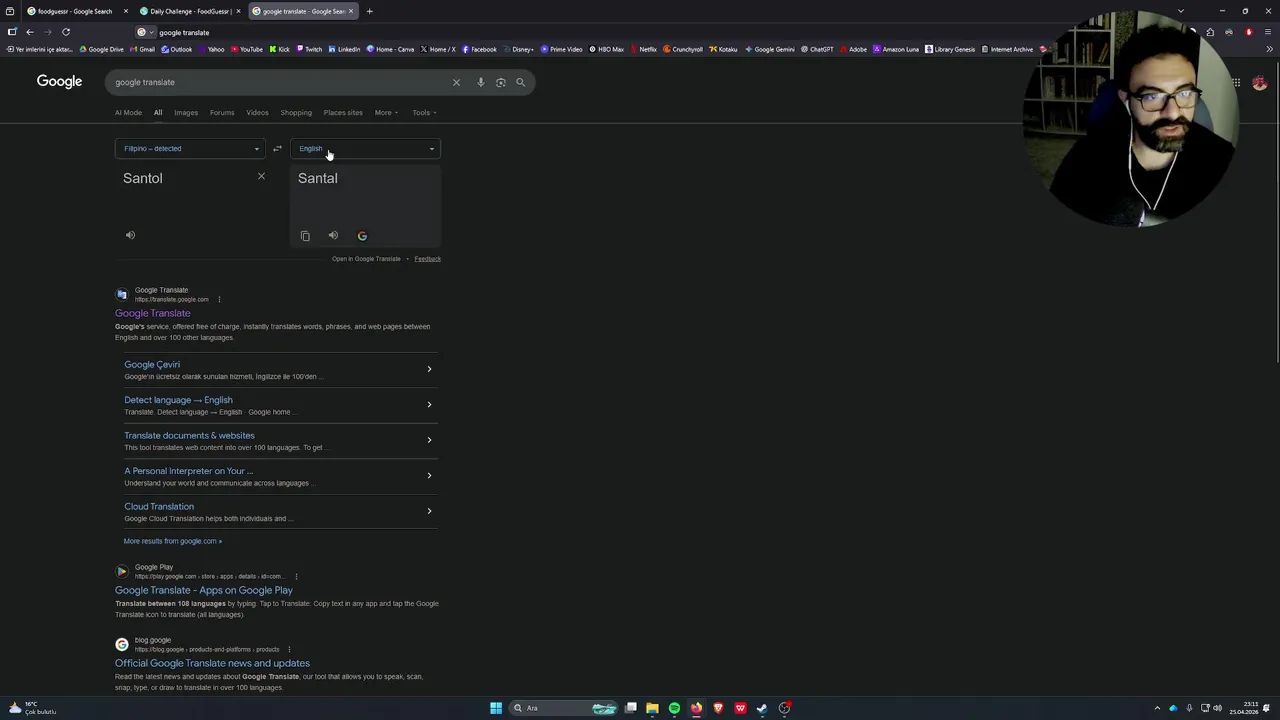Open the ChatGPT bookmark
This screenshot has height=720, width=1280.
pyautogui.click(x=817, y=49)
